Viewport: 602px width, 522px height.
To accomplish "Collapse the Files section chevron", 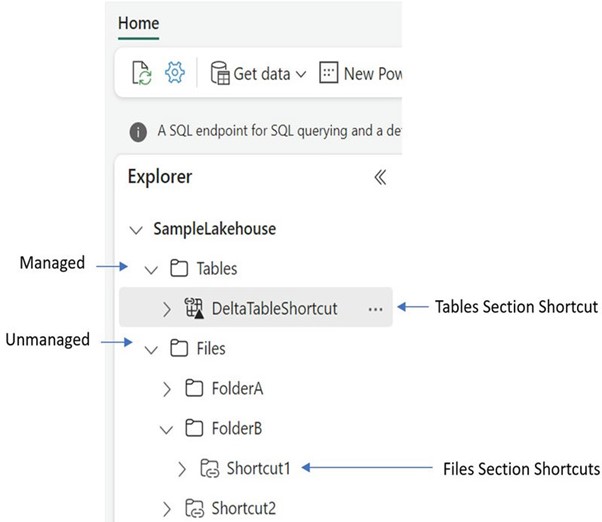I will tap(151, 350).
